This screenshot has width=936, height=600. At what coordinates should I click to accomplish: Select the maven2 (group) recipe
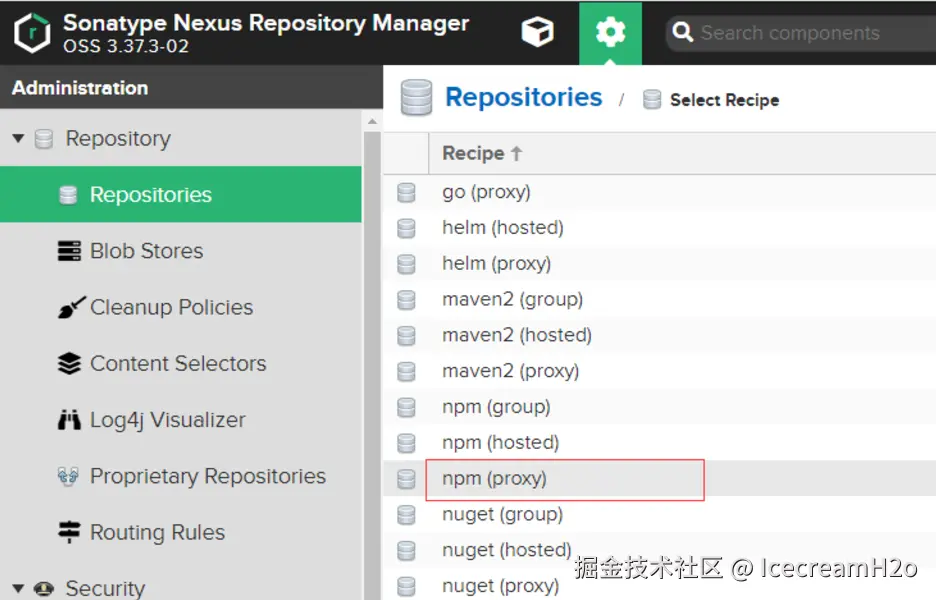[x=660, y=299]
